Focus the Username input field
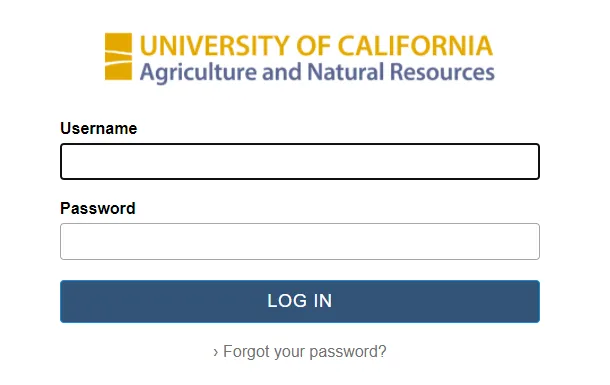This screenshot has width=610, height=385. tap(300, 161)
